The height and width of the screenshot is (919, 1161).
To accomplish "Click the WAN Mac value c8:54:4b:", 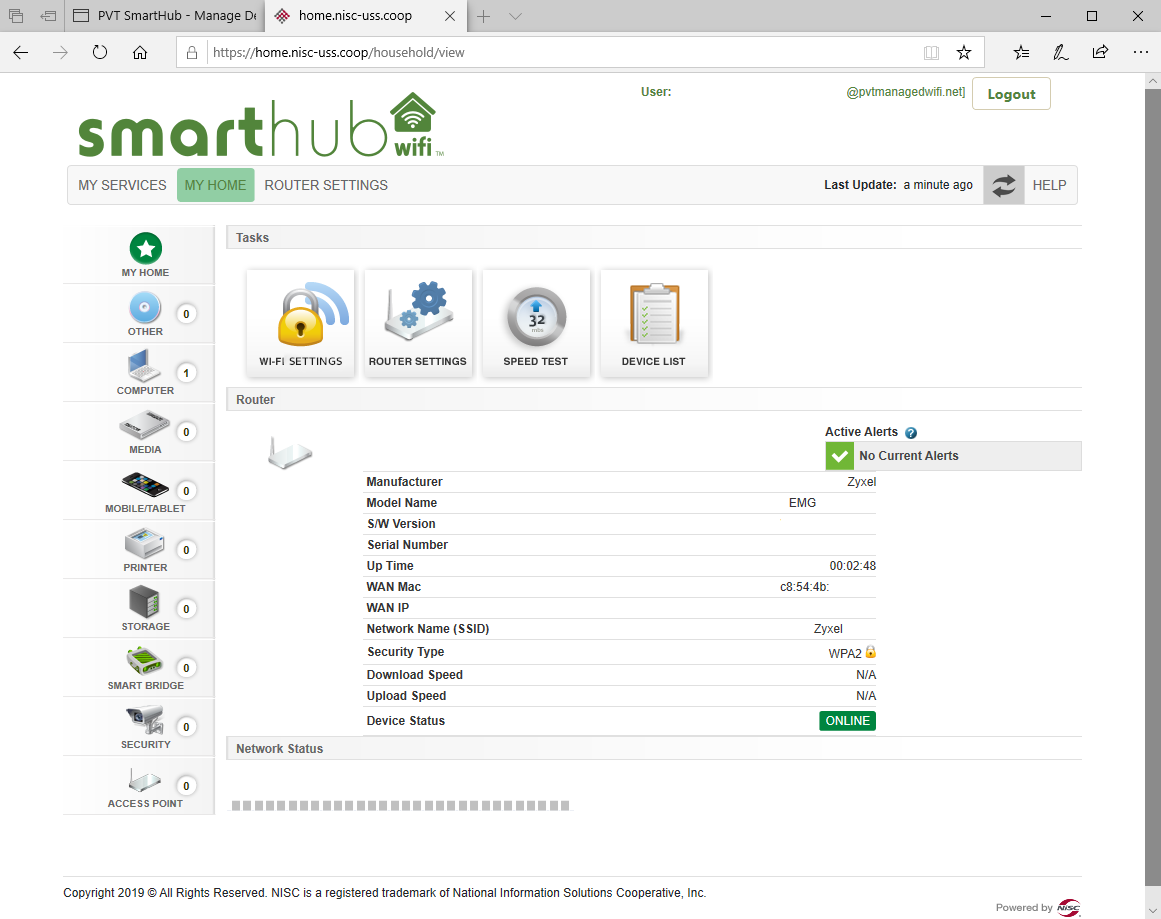I will (804, 587).
